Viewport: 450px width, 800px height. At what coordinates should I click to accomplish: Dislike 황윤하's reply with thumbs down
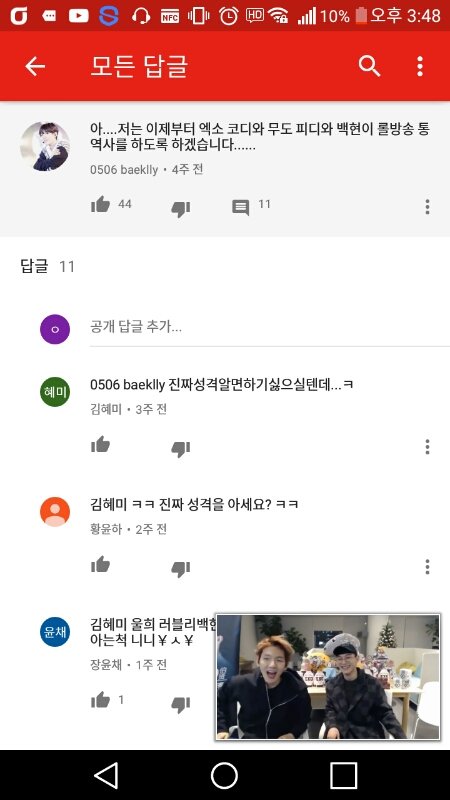tap(181, 568)
